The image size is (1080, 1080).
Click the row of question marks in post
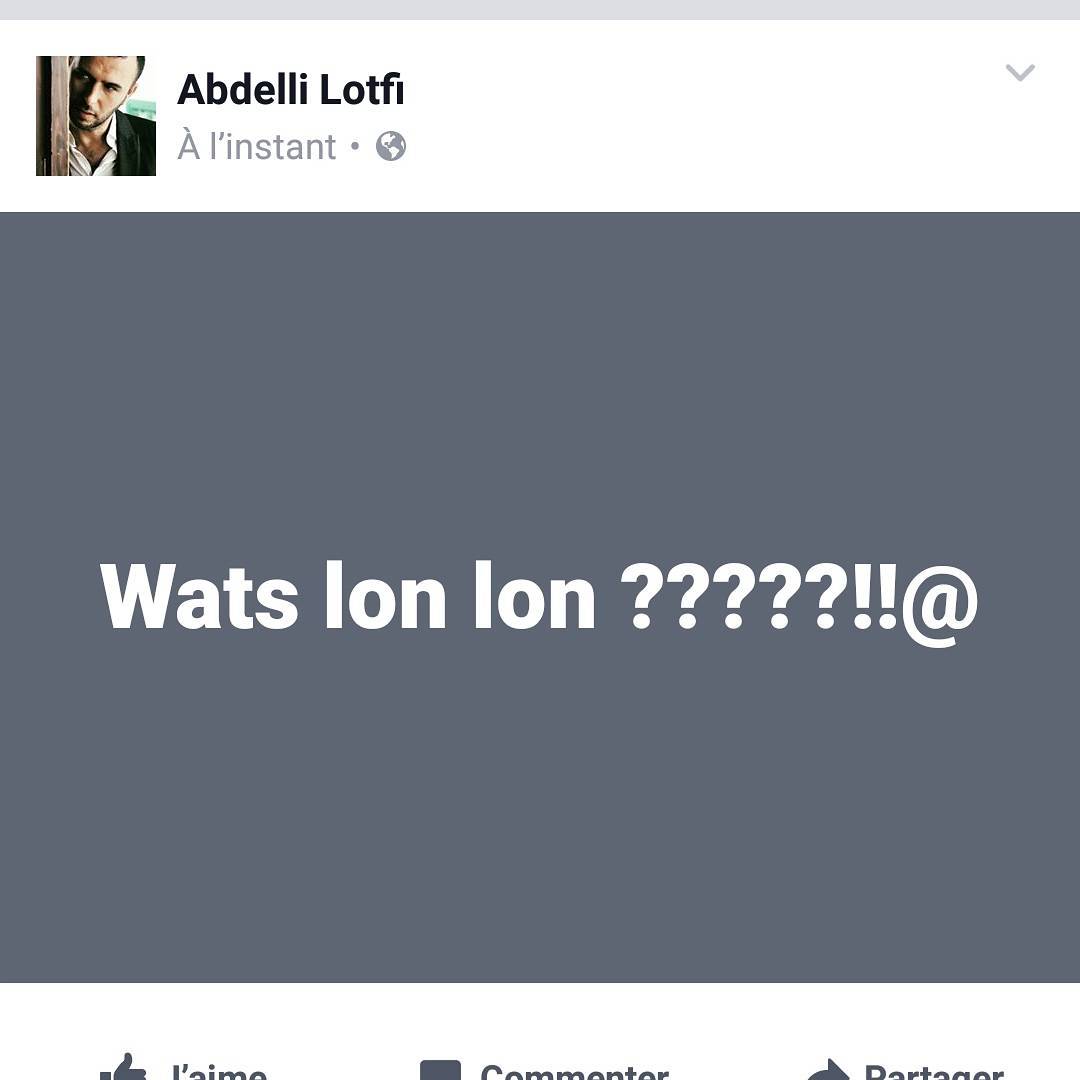(734, 596)
